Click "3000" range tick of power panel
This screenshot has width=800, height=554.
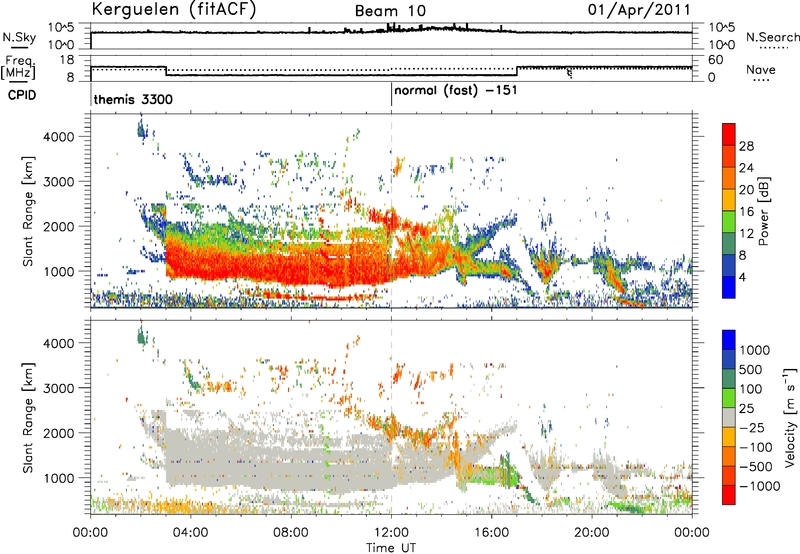pyautogui.click(x=59, y=182)
